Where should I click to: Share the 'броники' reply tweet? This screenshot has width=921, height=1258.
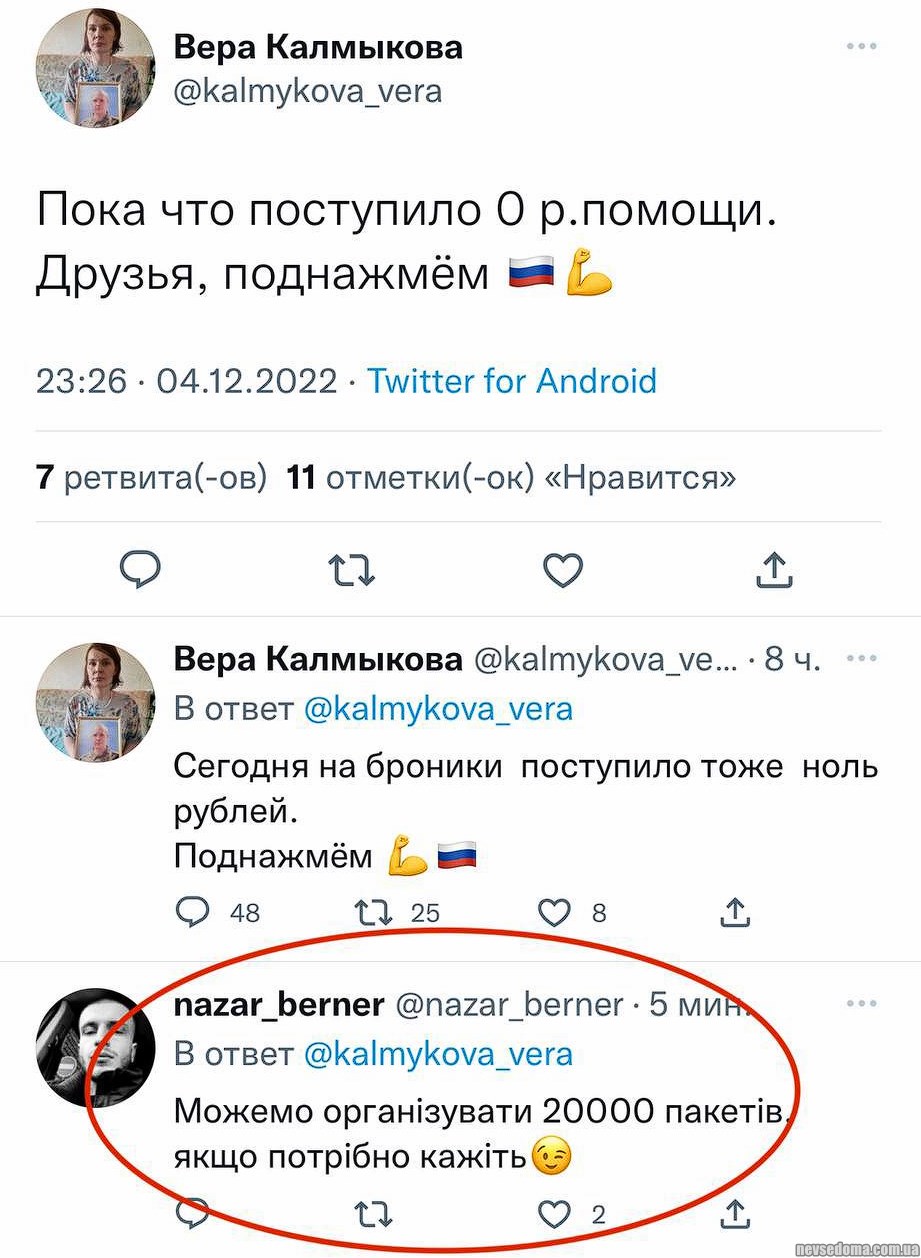pos(735,911)
